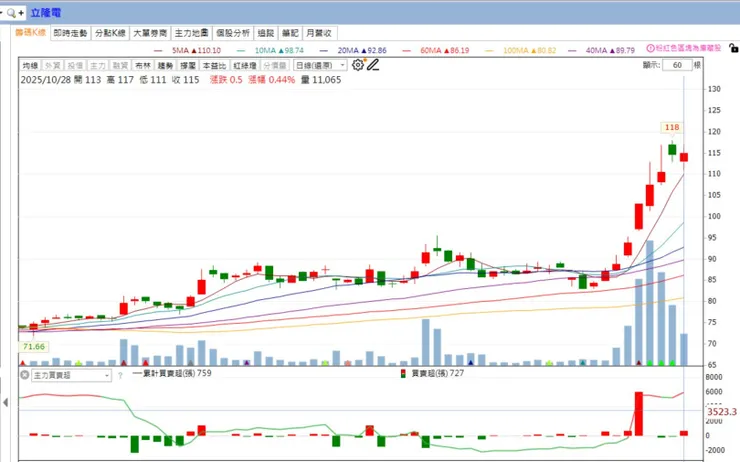
Task: Toggle the 布林 bands button
Action: (x=143, y=65)
